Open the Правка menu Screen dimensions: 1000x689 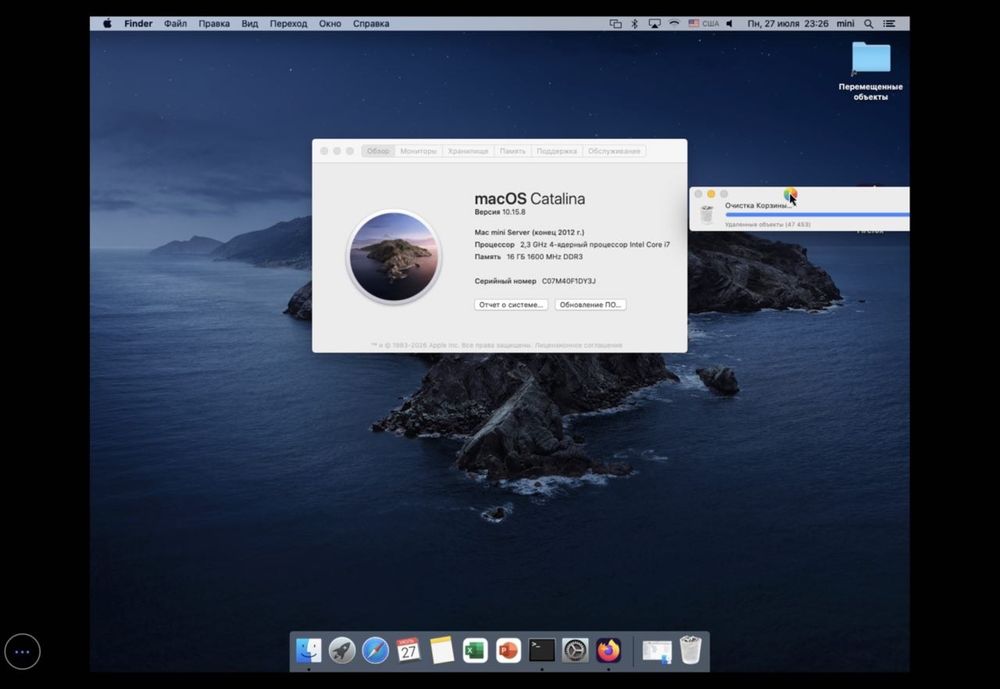click(214, 24)
